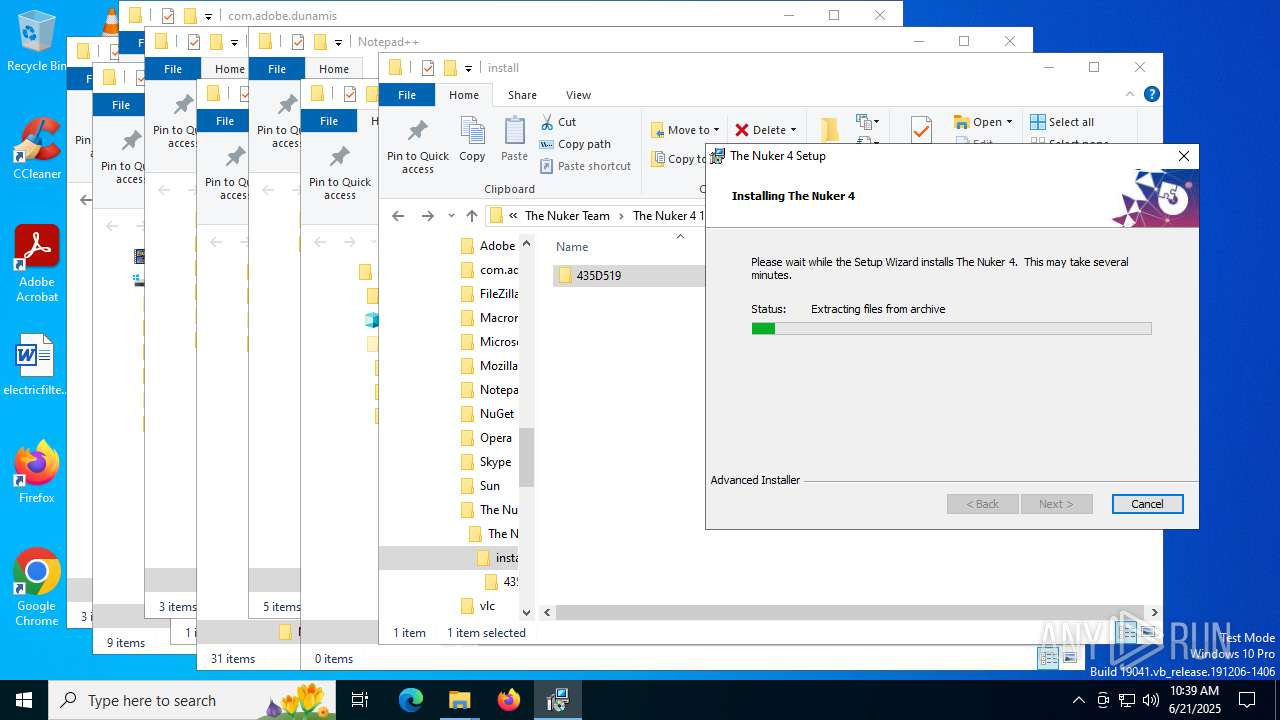The image size is (1280, 720).
Task: Open Firefox from taskbar
Action: [x=508, y=700]
